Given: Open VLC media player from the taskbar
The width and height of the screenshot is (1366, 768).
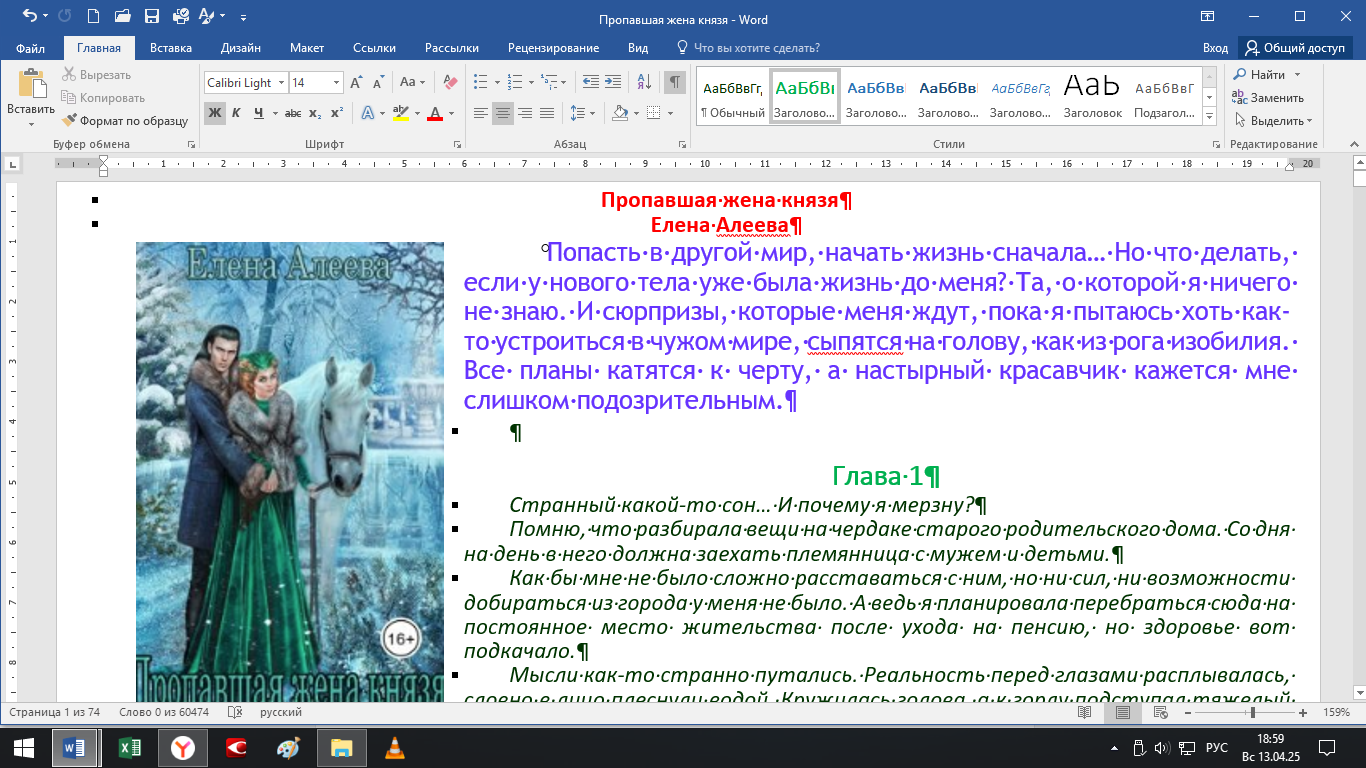Looking at the screenshot, I should click(396, 747).
